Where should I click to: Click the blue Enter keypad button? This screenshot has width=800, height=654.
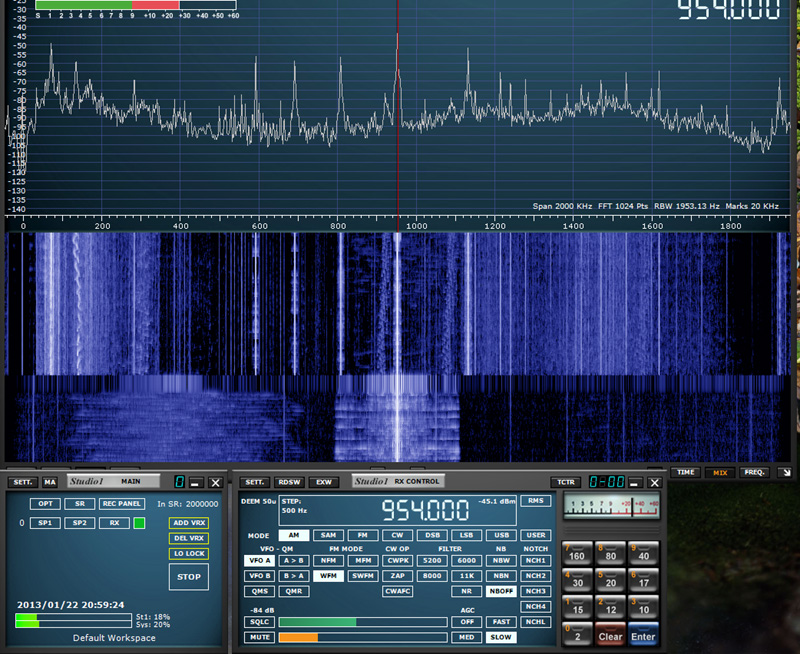[x=643, y=634]
